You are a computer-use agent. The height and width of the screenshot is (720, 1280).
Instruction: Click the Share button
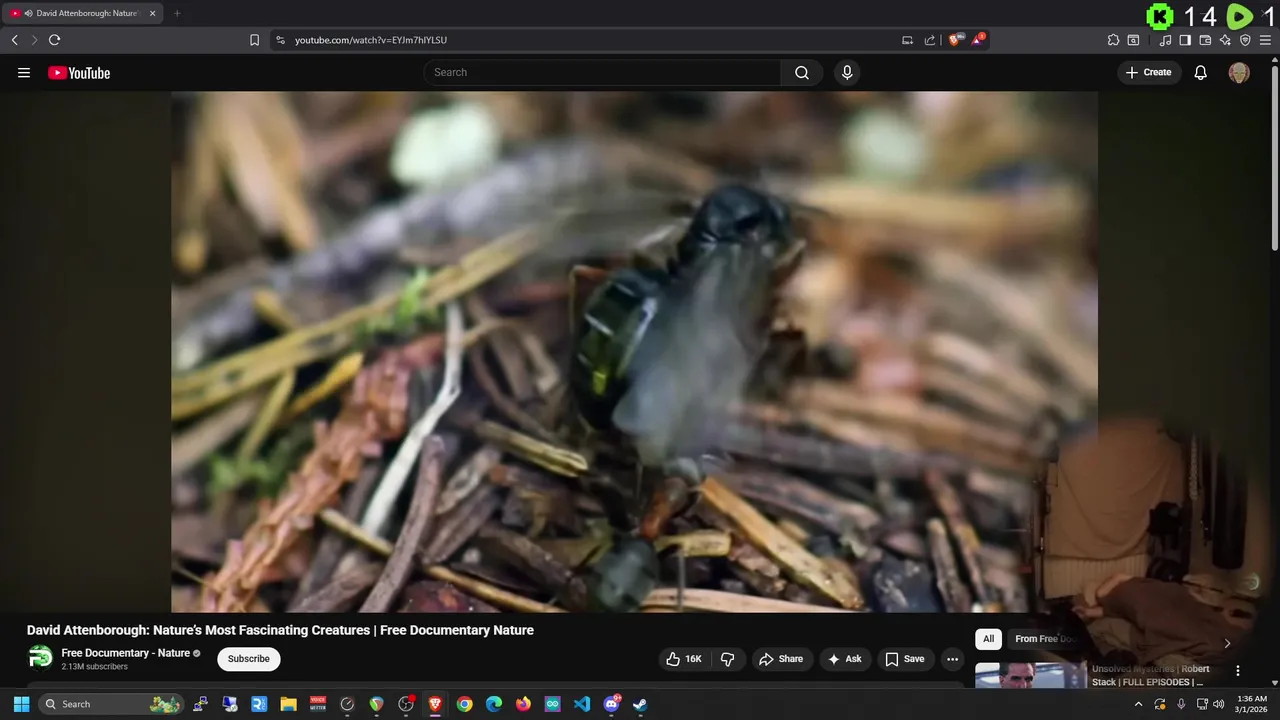781,659
